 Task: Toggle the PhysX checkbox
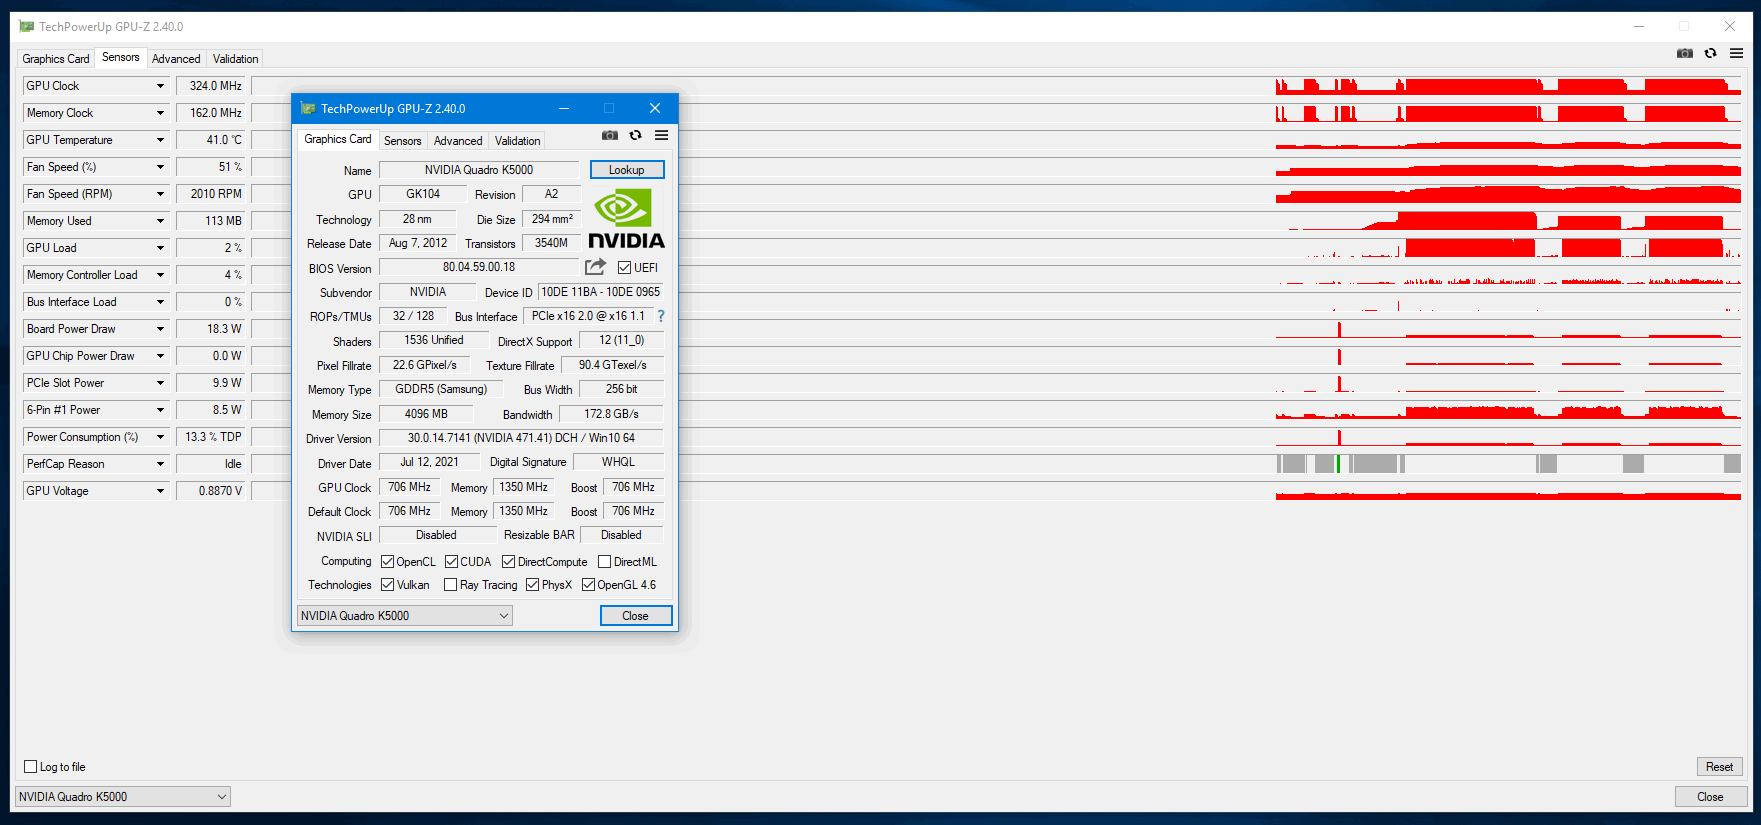click(x=532, y=585)
